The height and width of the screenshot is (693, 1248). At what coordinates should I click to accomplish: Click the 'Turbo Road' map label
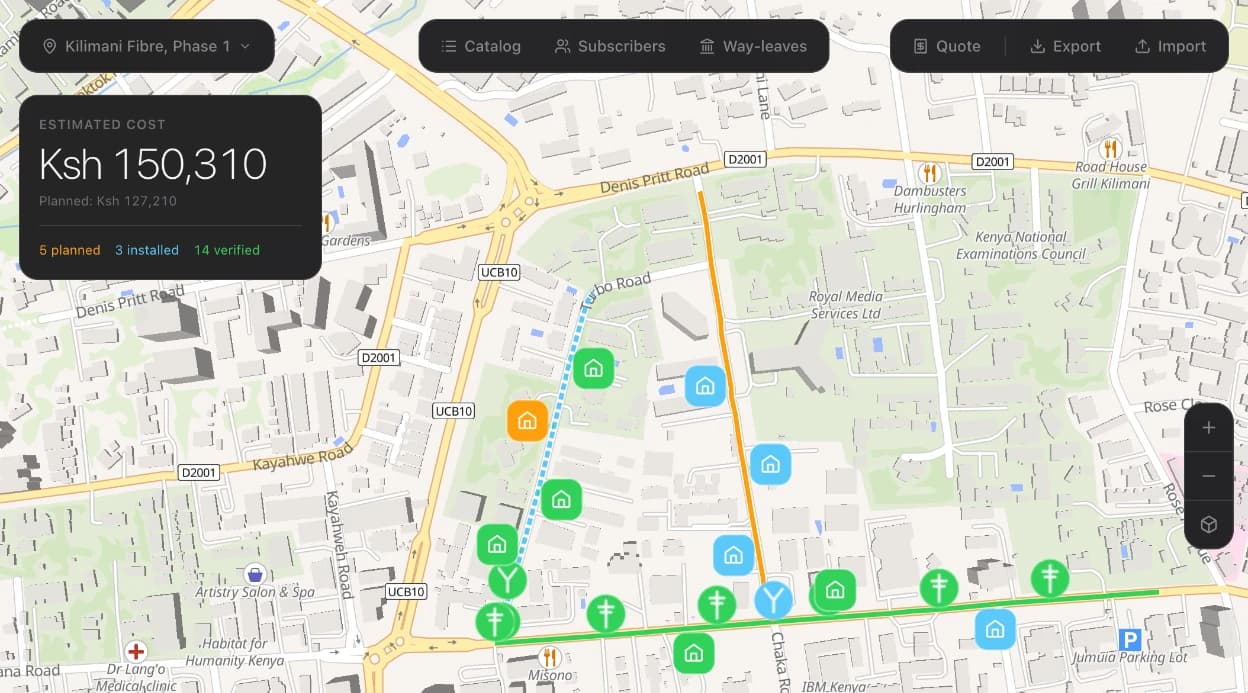(615, 289)
